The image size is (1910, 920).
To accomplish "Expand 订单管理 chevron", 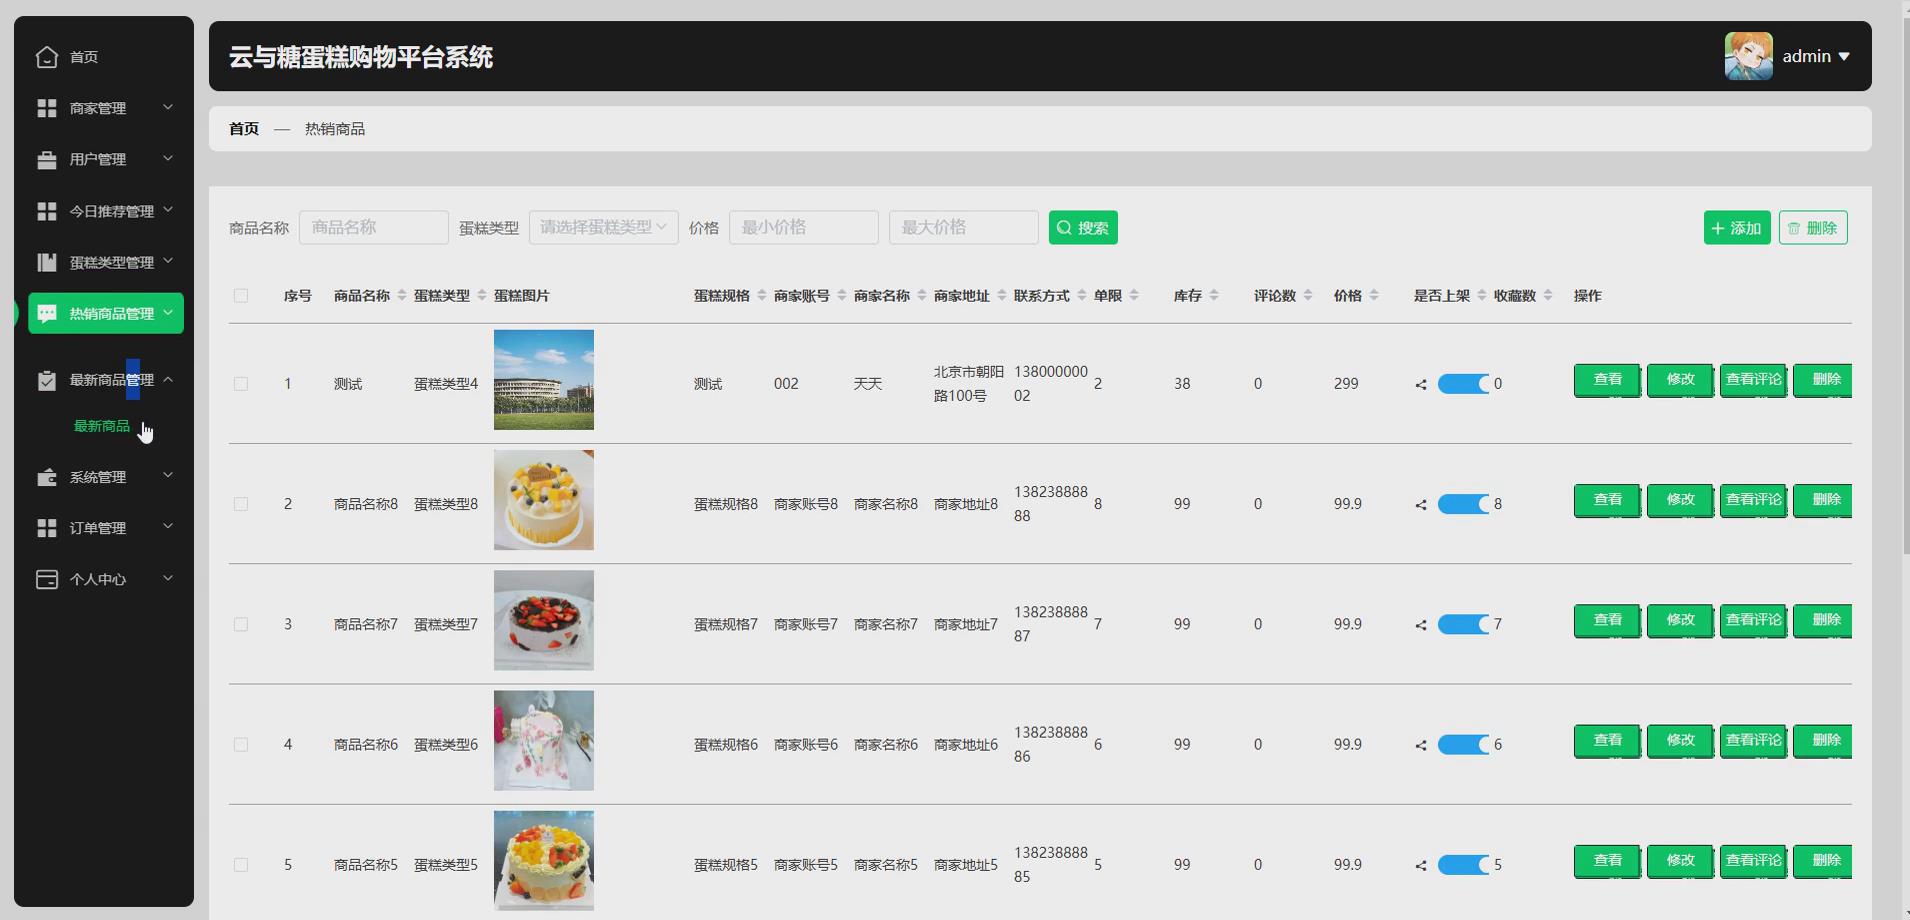I will (x=168, y=527).
